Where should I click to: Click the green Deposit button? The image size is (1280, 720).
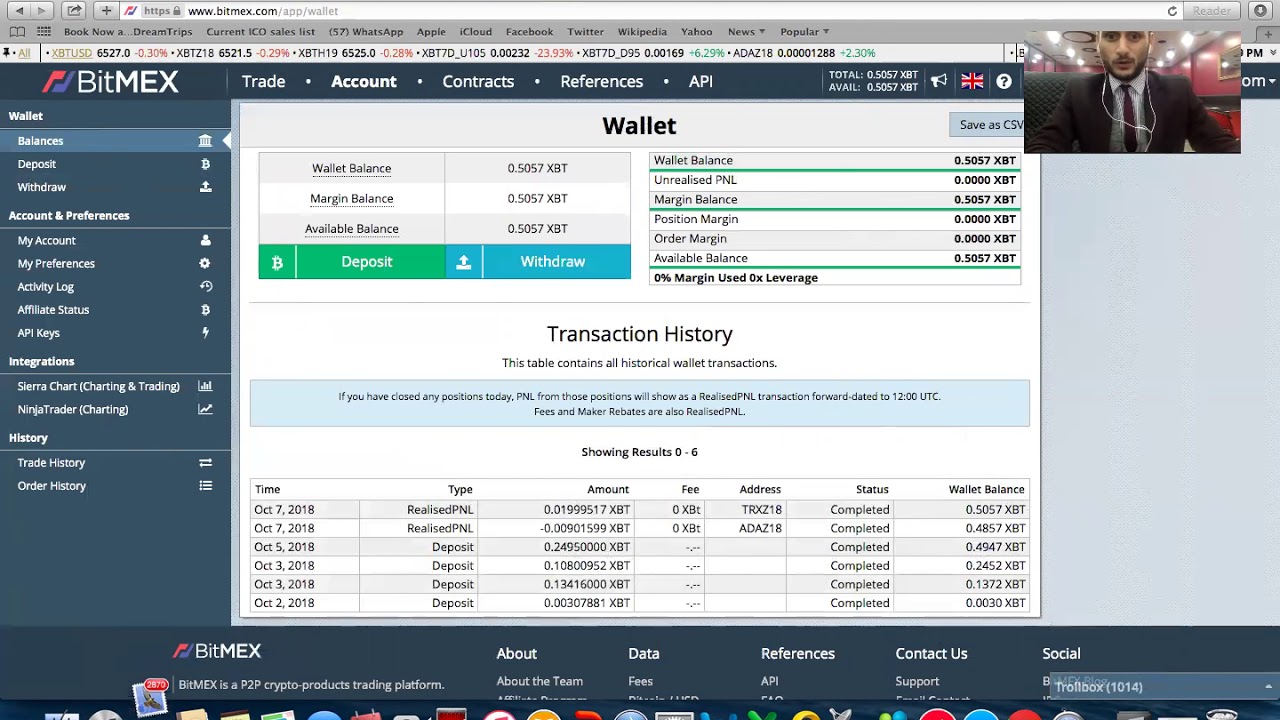(351, 262)
